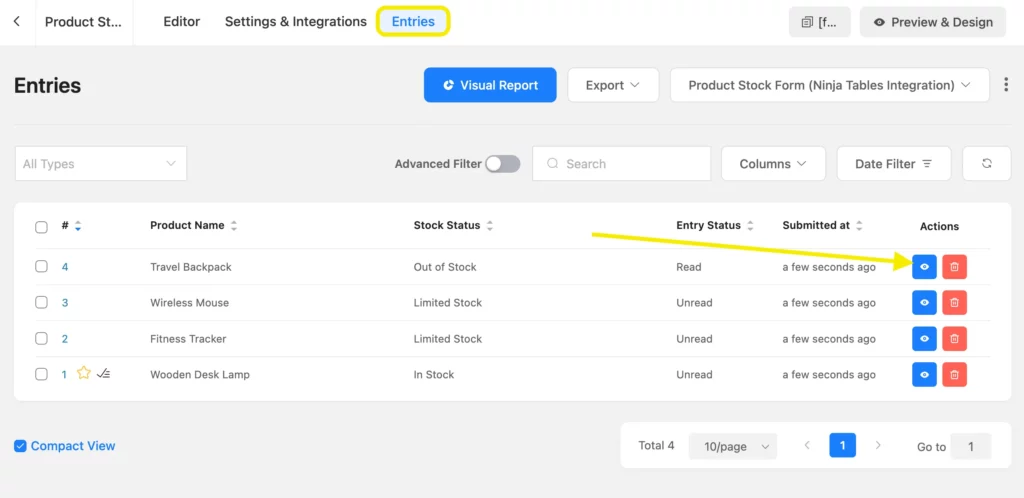Delete the Wireless Mouse entry
The image size is (1024, 498).
pyautogui.click(x=954, y=303)
